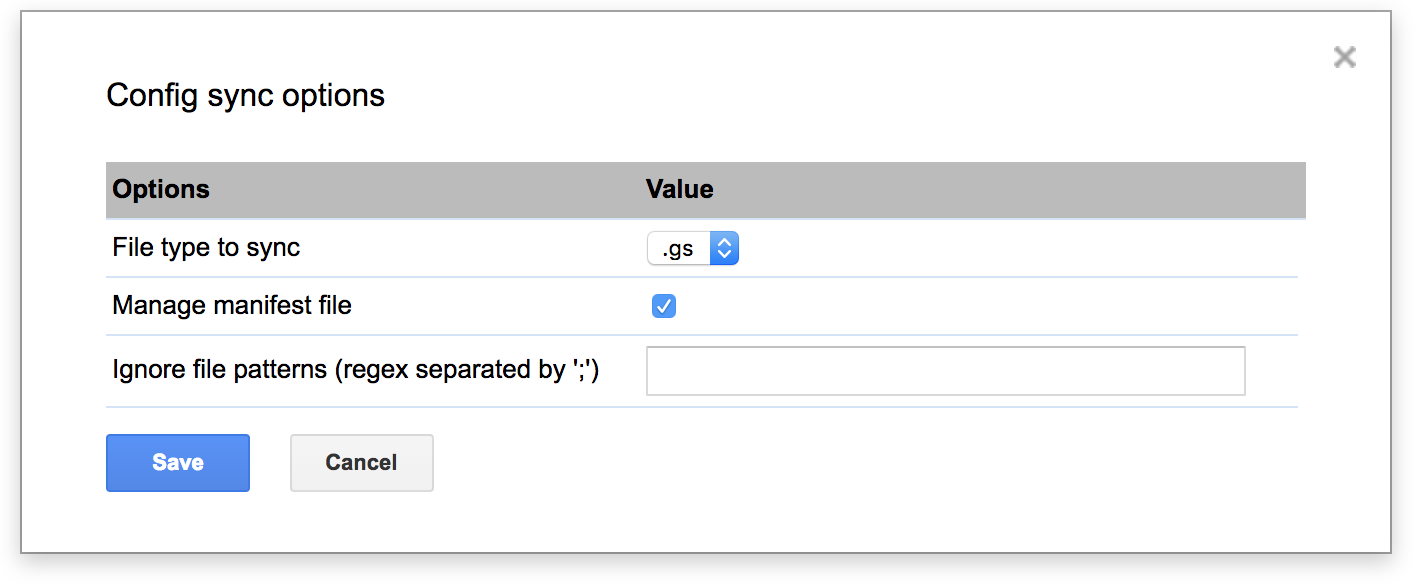
Task: Save the config sync options
Action: click(178, 463)
